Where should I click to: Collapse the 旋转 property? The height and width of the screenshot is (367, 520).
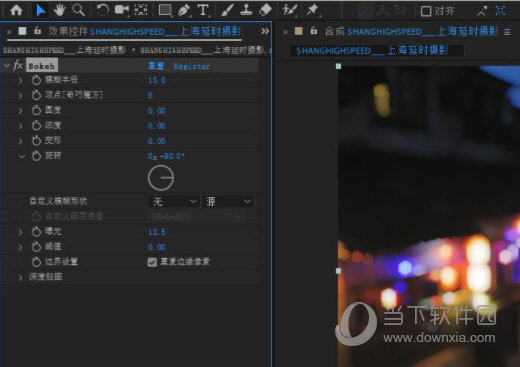[x=22, y=156]
